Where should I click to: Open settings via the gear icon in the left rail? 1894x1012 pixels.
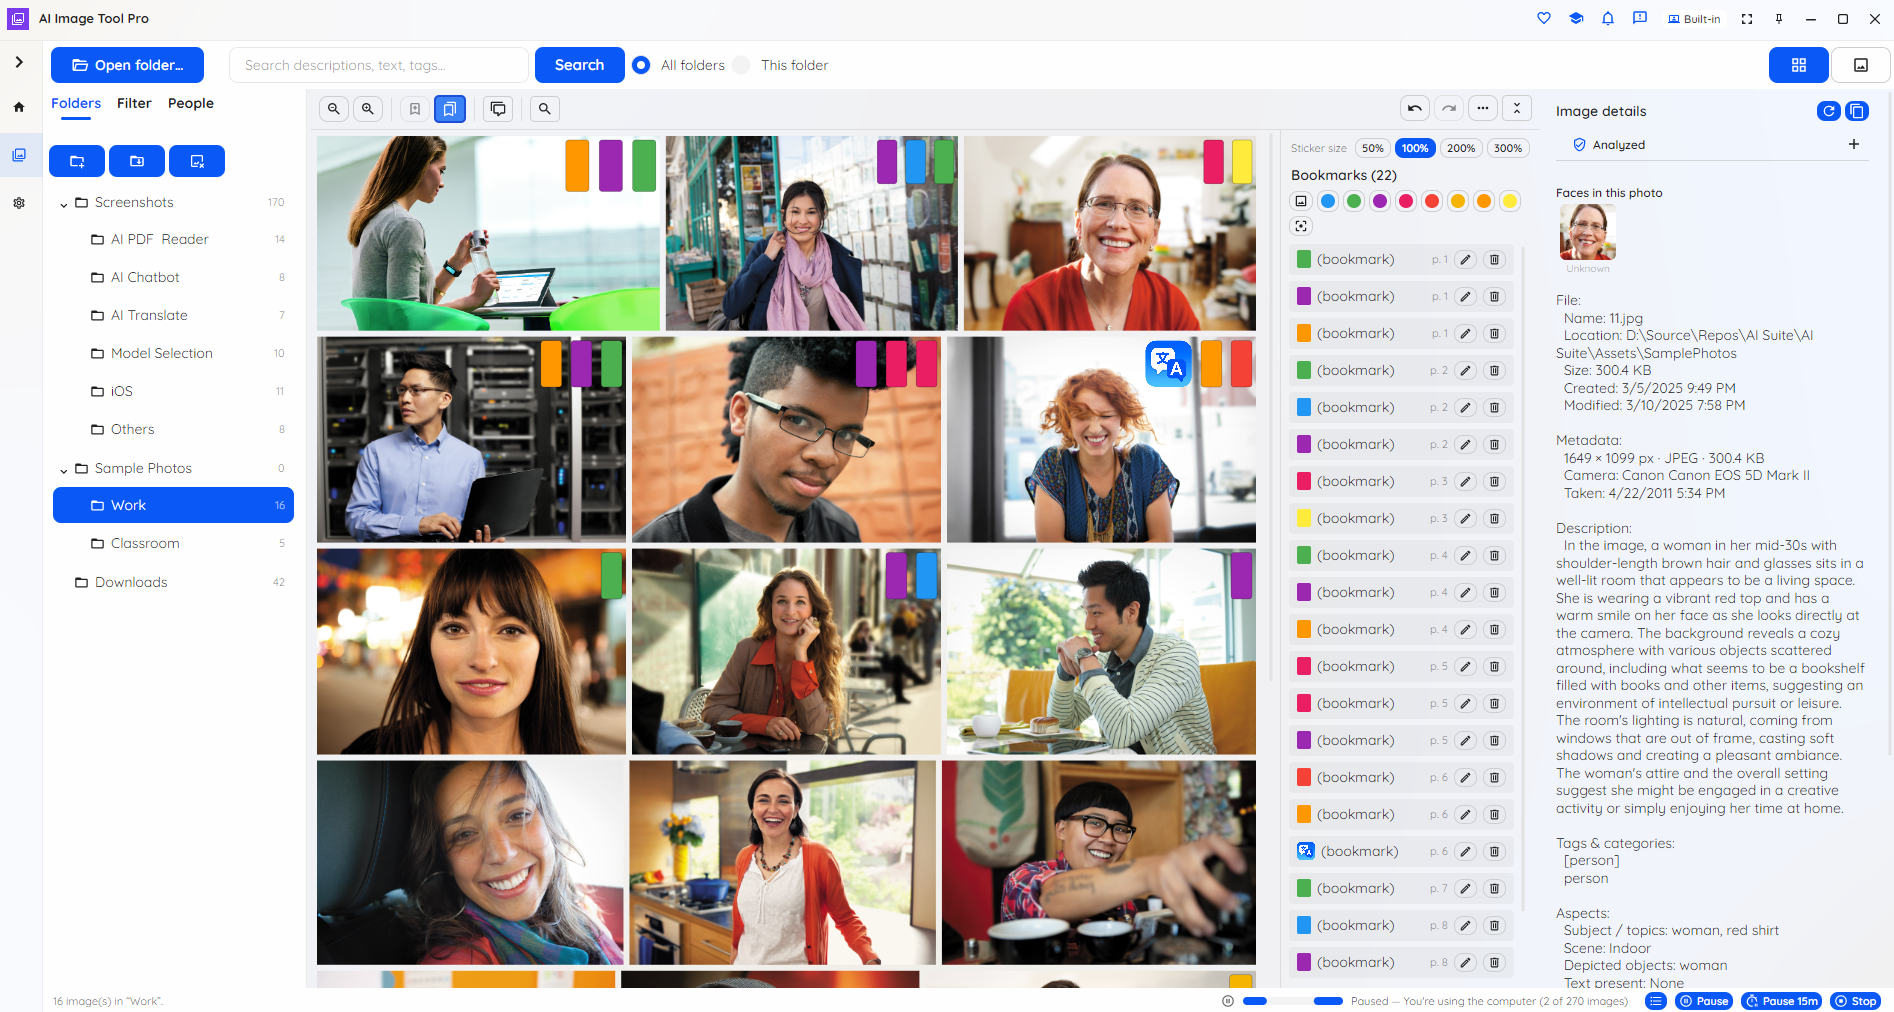pos(19,203)
